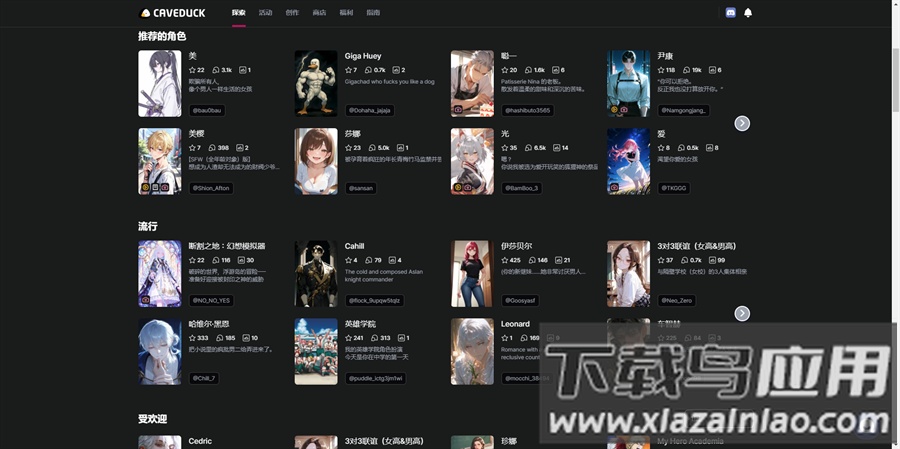Open the 指南 tab
The width and height of the screenshot is (900, 449).
tap(373, 13)
